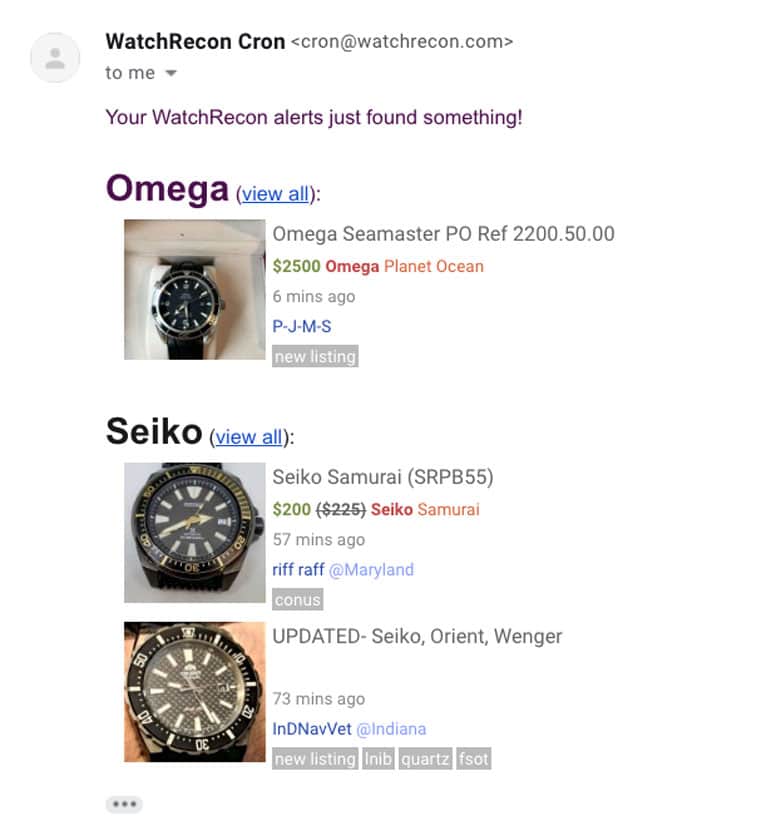Click the @Indiana location link
This screenshot has width=783, height=821.
tap(391, 729)
